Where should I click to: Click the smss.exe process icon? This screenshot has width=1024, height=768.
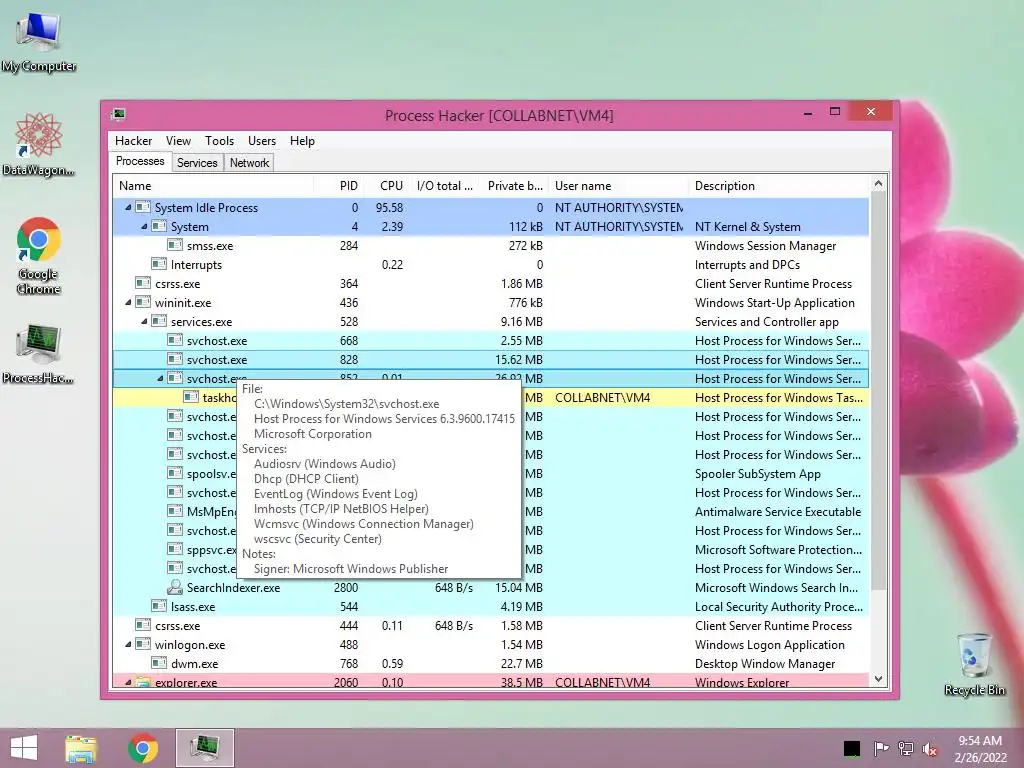(x=175, y=246)
